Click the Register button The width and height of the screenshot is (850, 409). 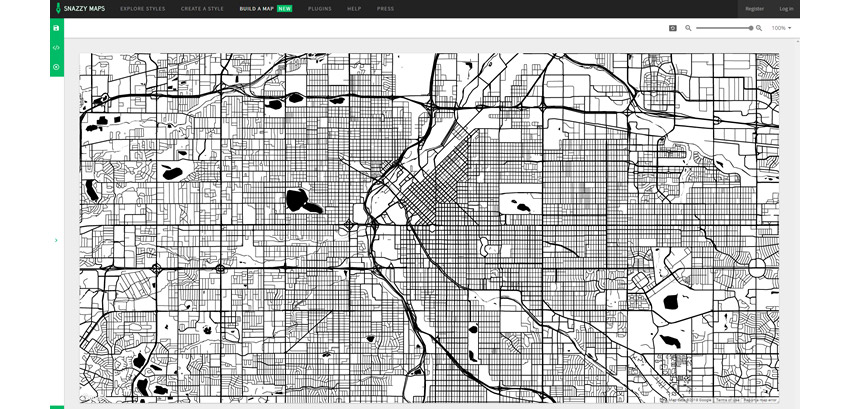755,8
